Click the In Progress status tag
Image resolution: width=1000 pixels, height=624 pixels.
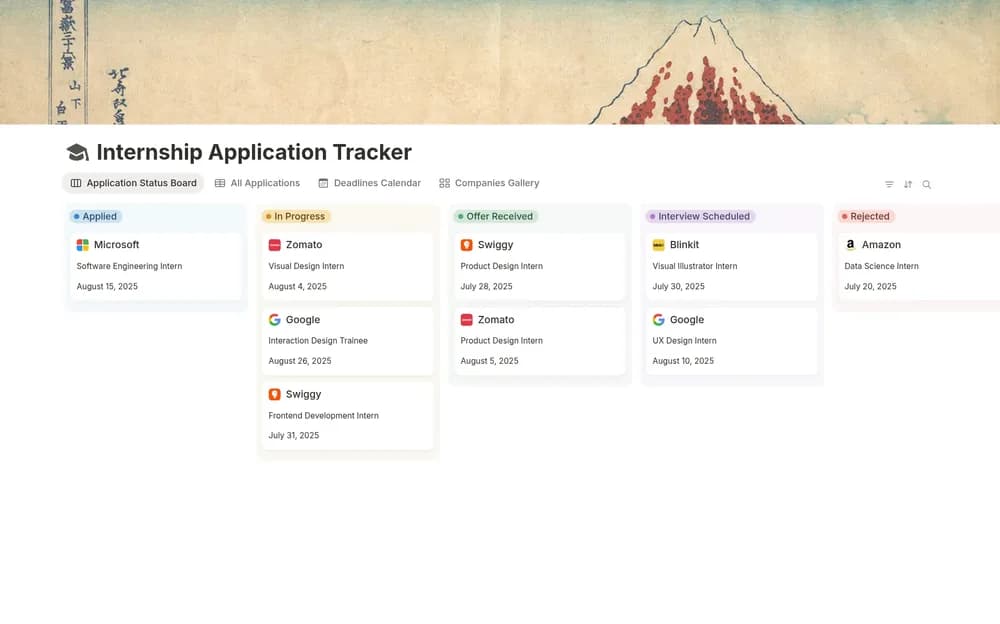click(x=296, y=216)
